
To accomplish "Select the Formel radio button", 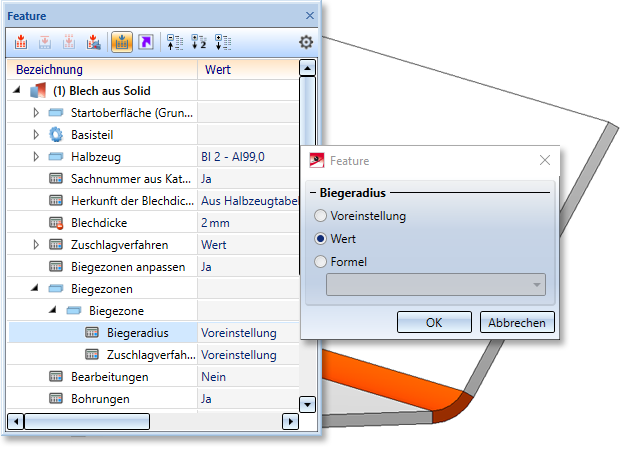I will [x=320, y=261].
